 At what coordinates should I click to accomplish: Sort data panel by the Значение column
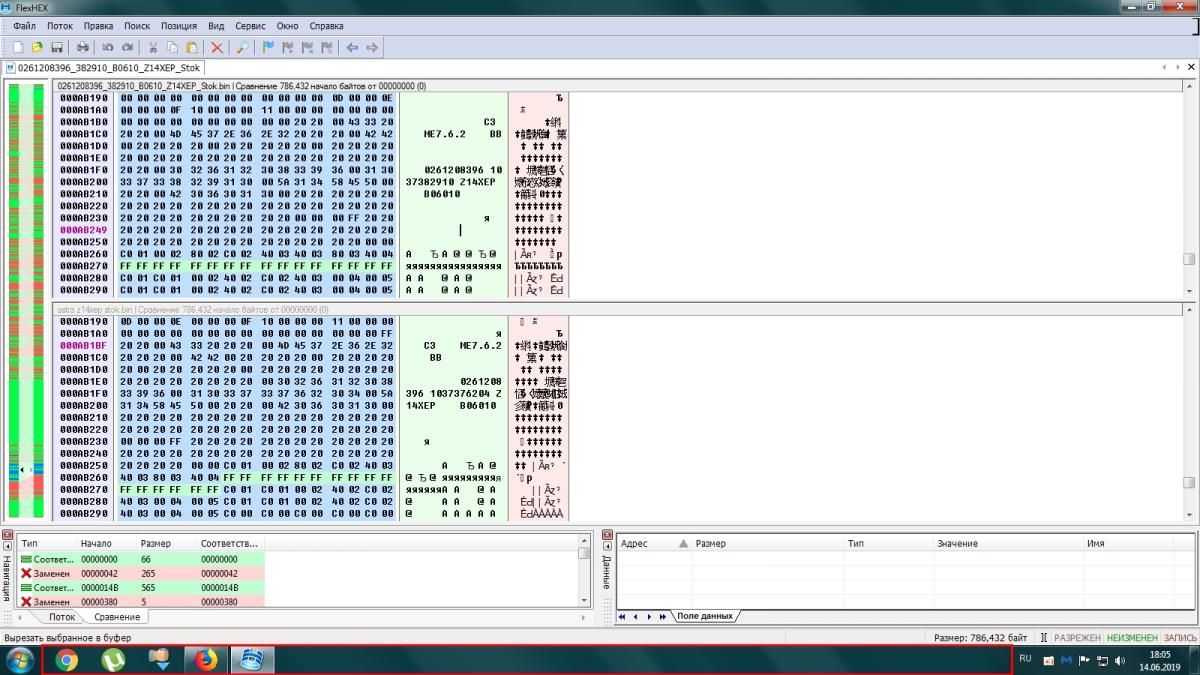(1008, 543)
